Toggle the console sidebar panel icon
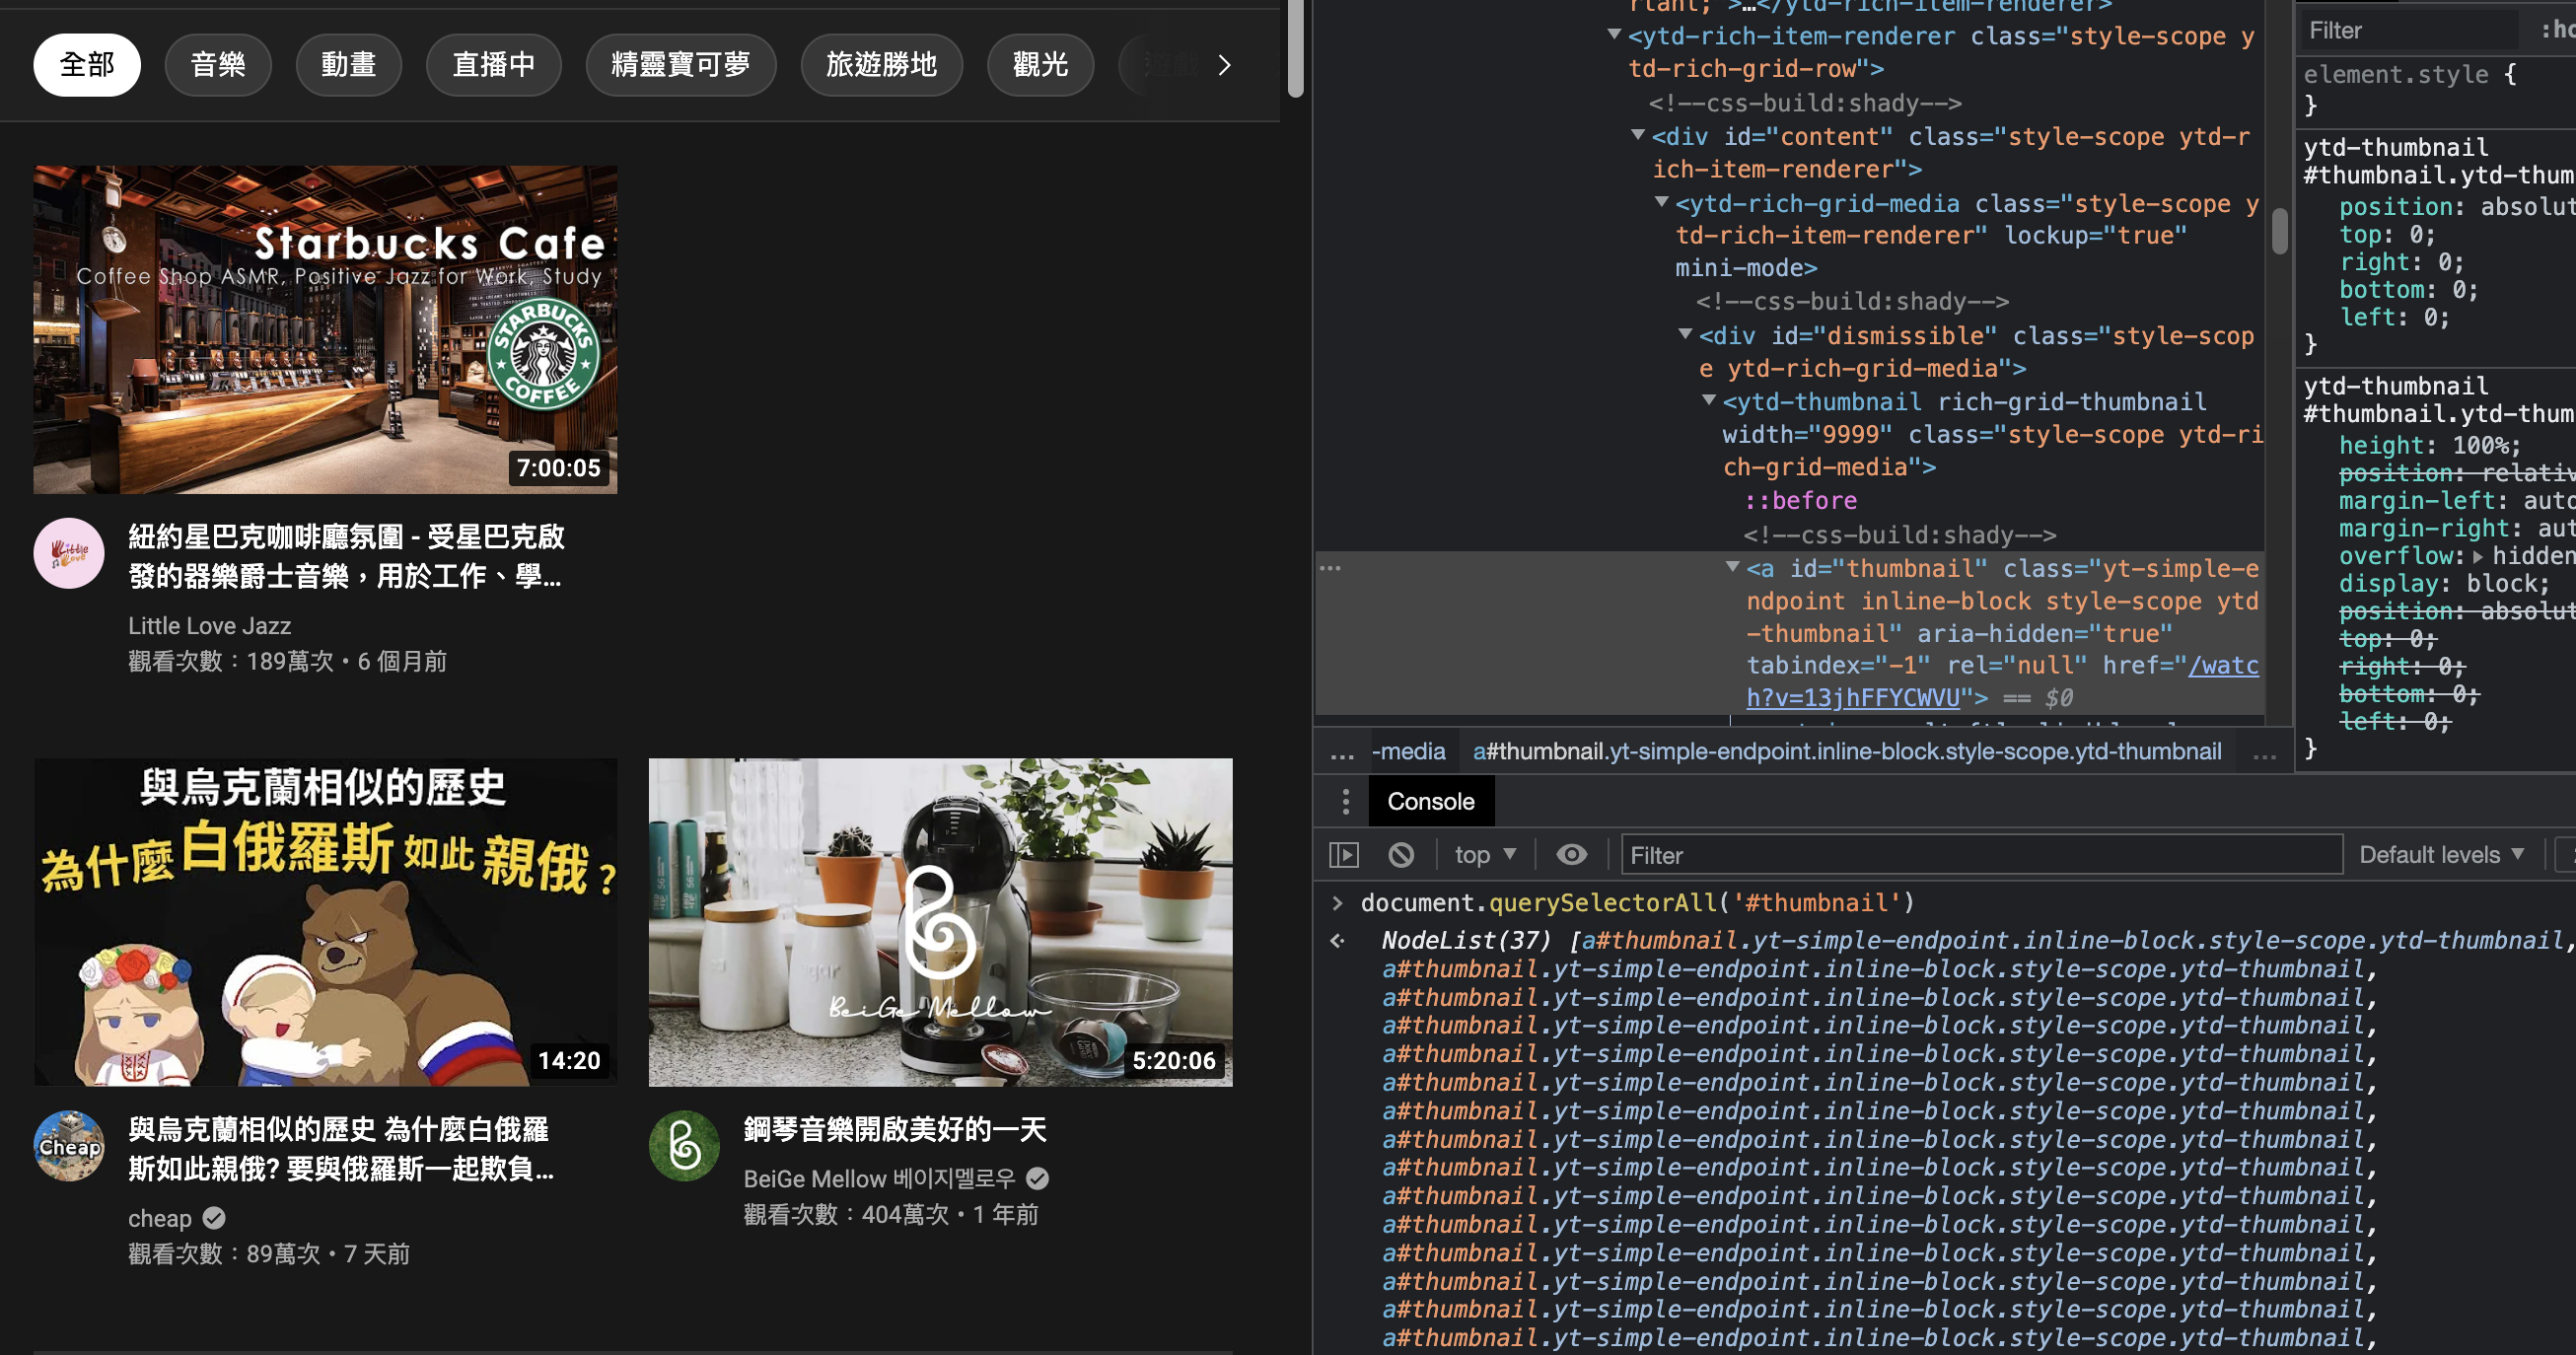The image size is (2576, 1355). pos(1344,854)
